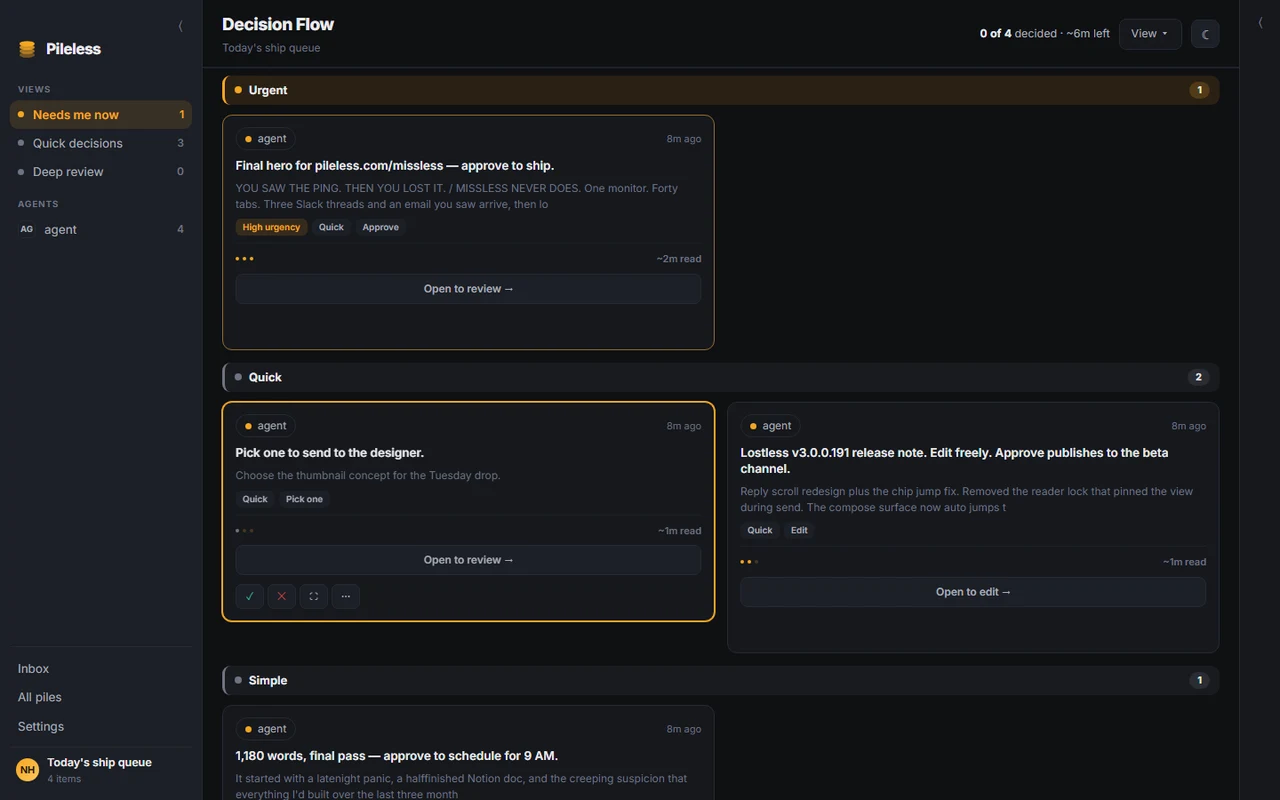
Task: Expand thumbnail card with fullscreen icon
Action: click(x=314, y=596)
